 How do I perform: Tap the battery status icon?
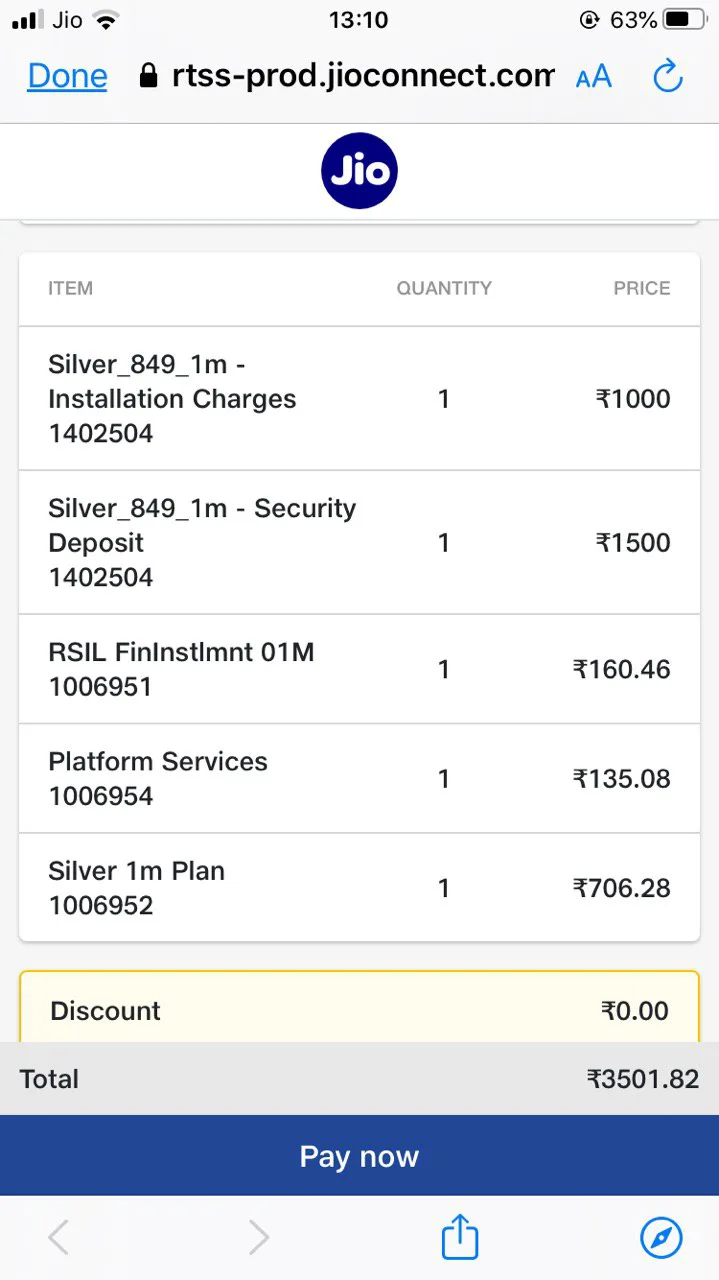[x=683, y=20]
